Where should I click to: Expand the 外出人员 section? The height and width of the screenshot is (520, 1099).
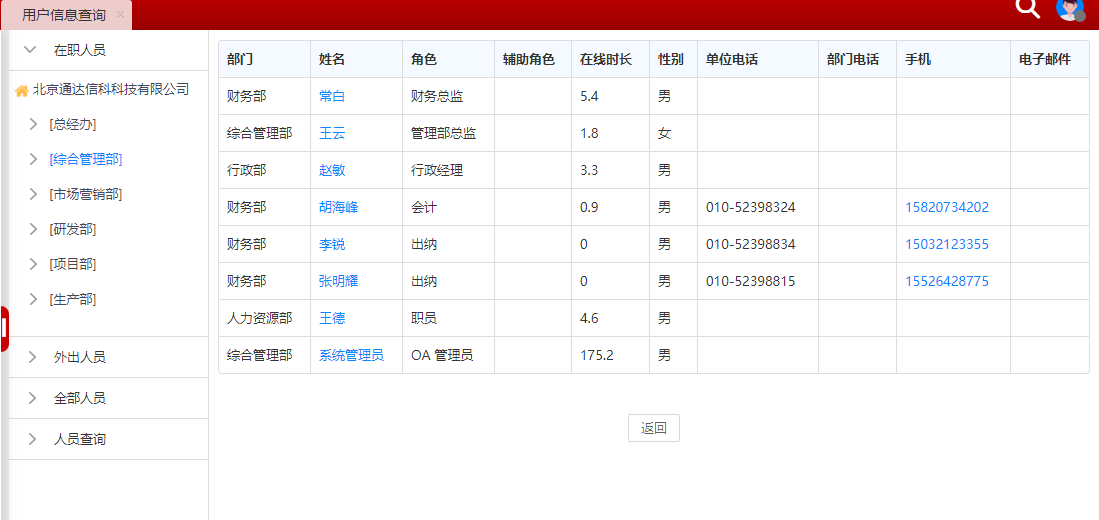tap(32, 357)
